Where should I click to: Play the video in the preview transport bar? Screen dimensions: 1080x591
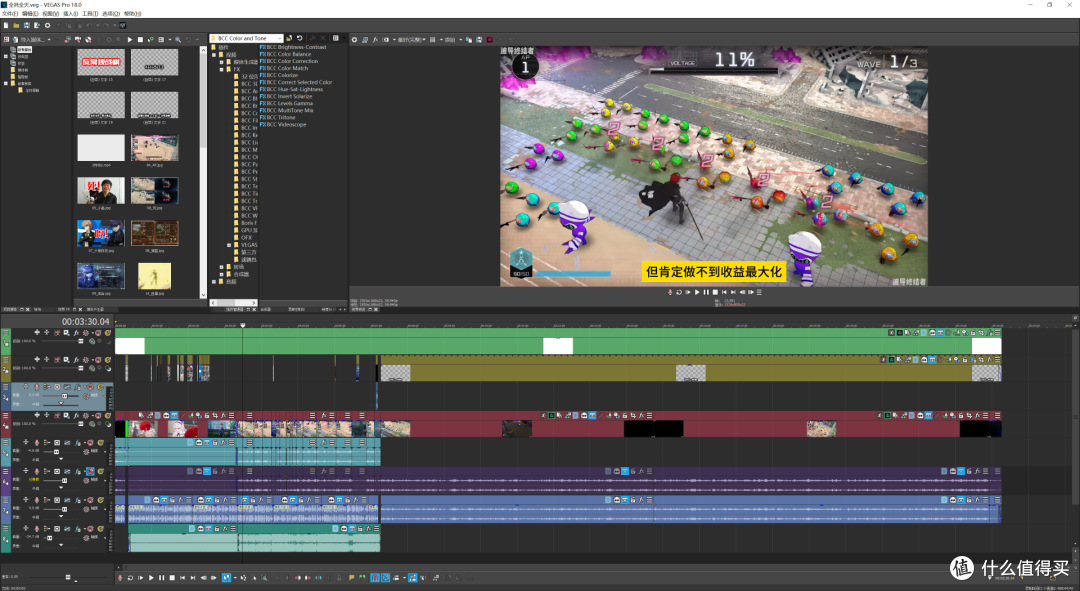(x=697, y=292)
